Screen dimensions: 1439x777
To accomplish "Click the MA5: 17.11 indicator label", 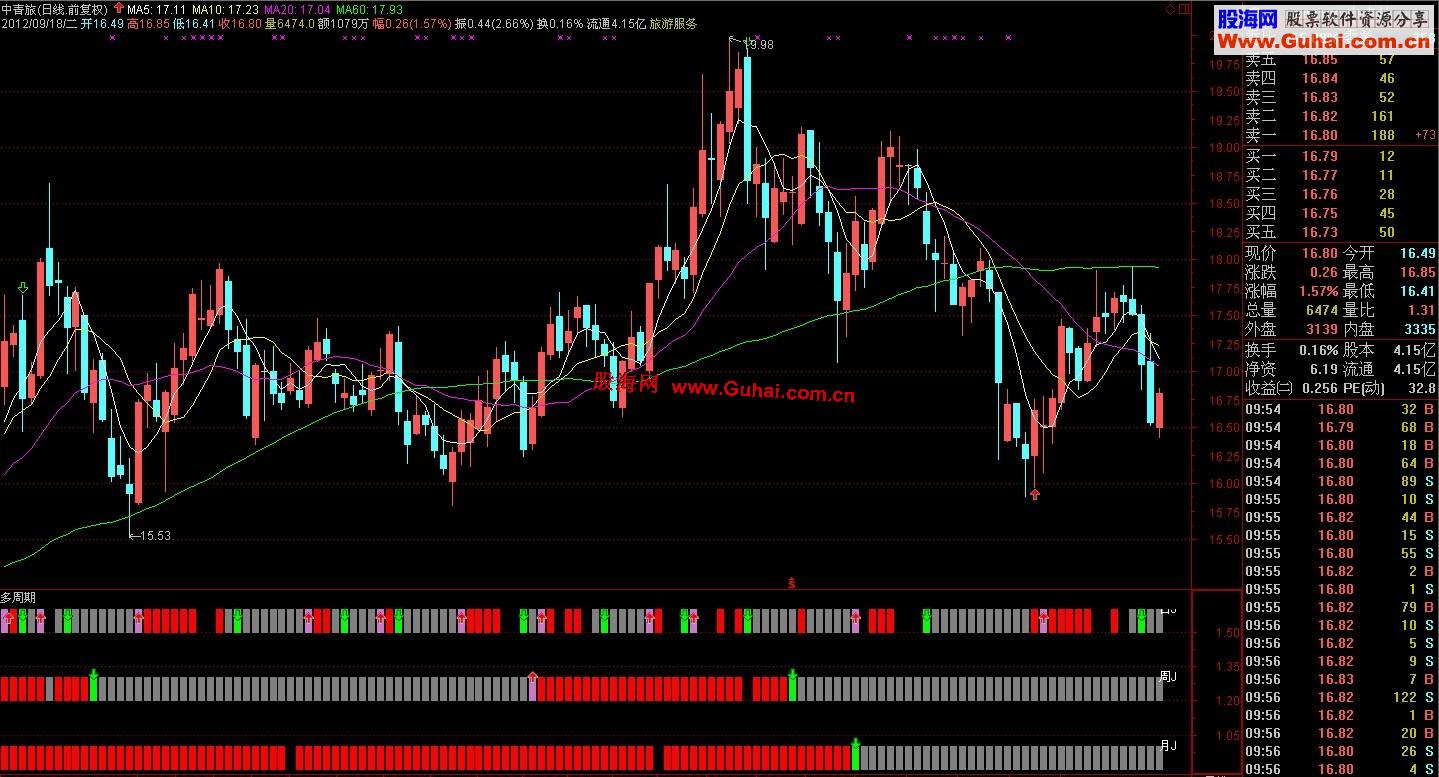I will [158, 9].
